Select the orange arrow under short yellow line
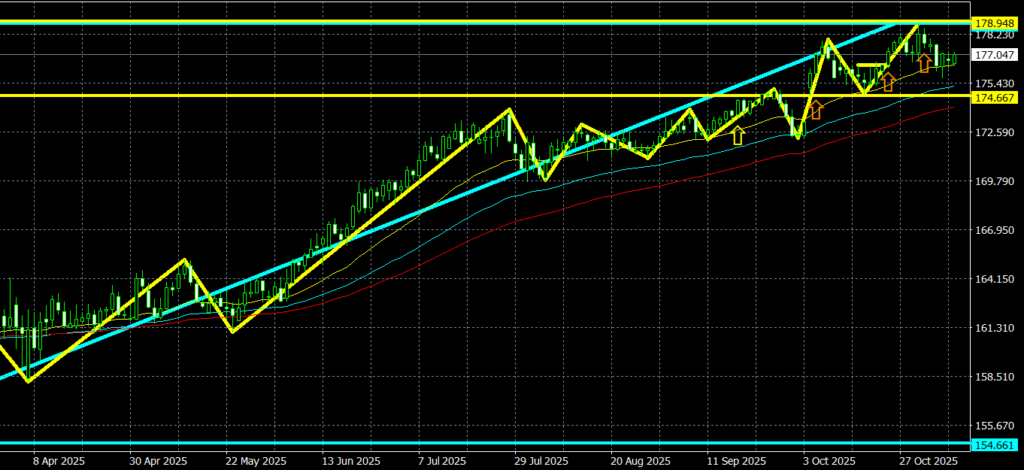 (887, 81)
